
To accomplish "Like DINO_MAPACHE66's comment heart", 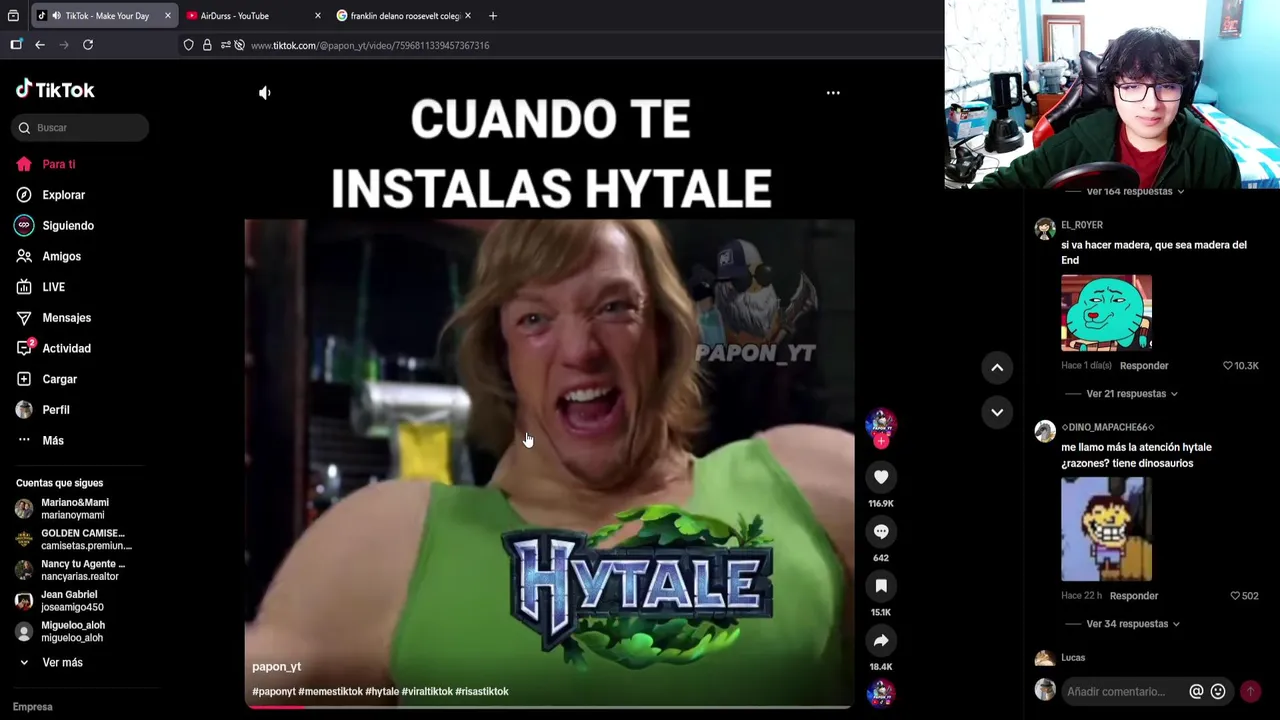I will click(1235, 596).
